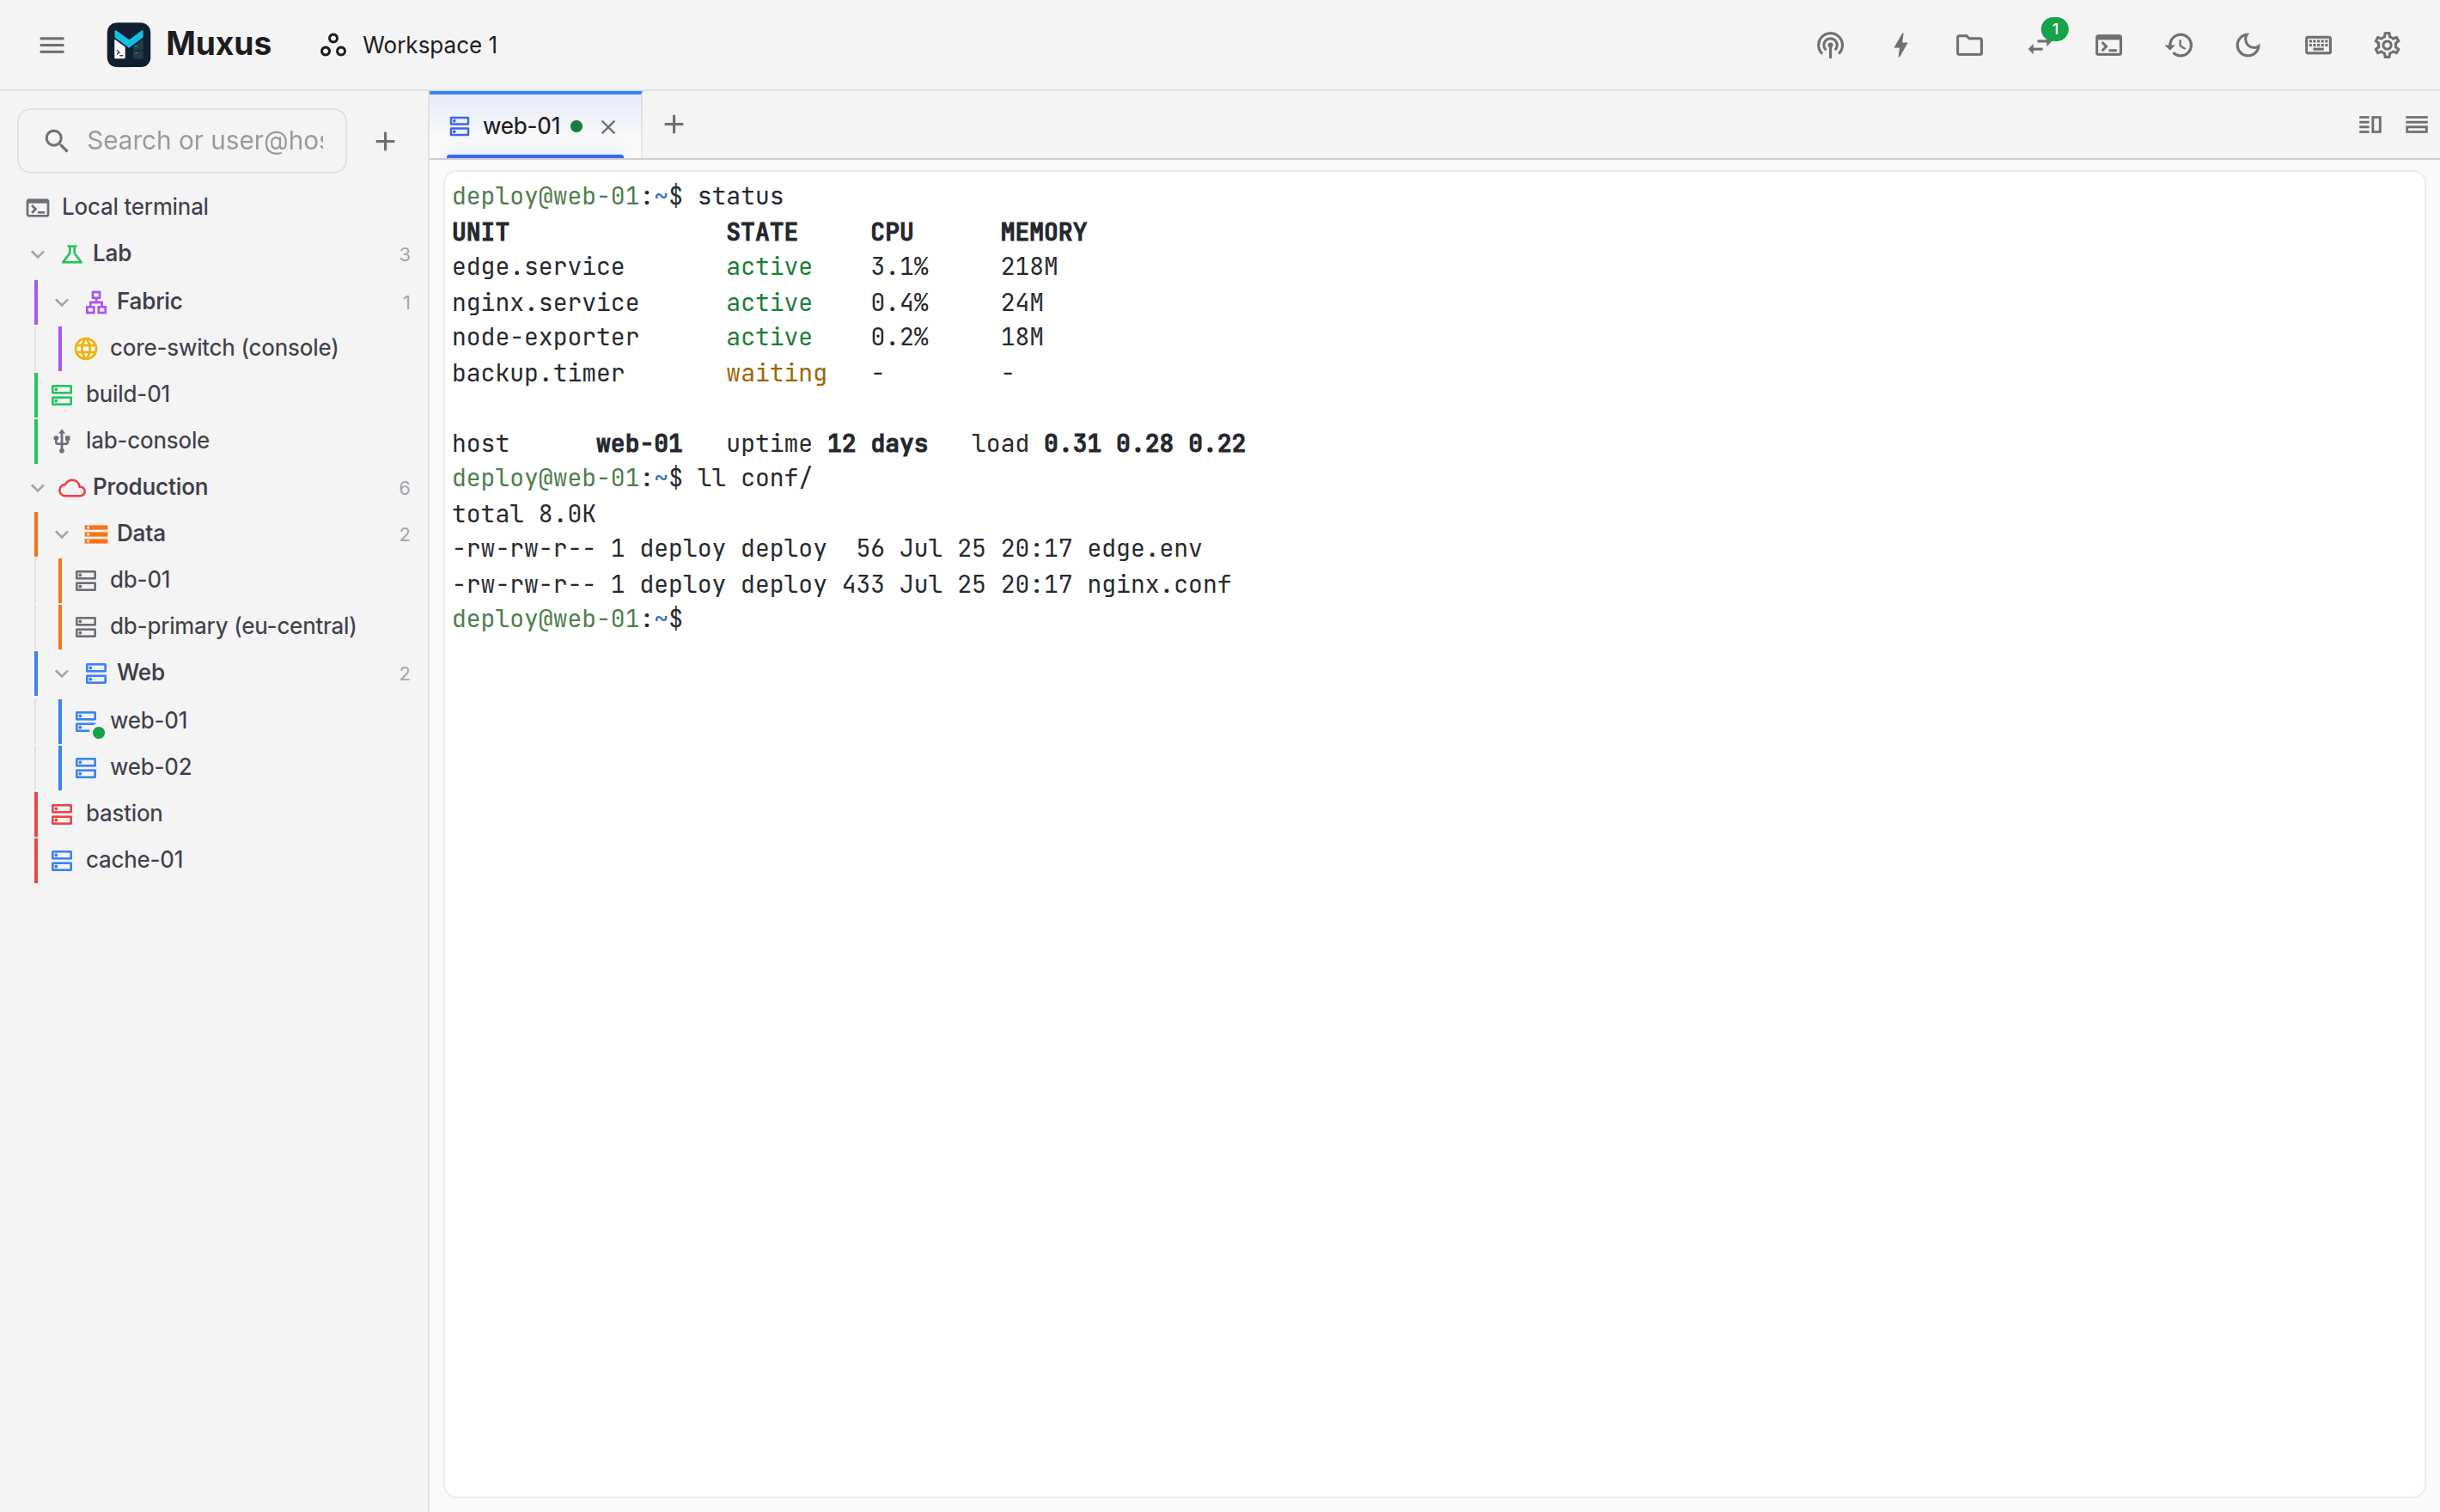Open the history clock icon
The height and width of the screenshot is (1512, 2440).
(x=2179, y=45)
